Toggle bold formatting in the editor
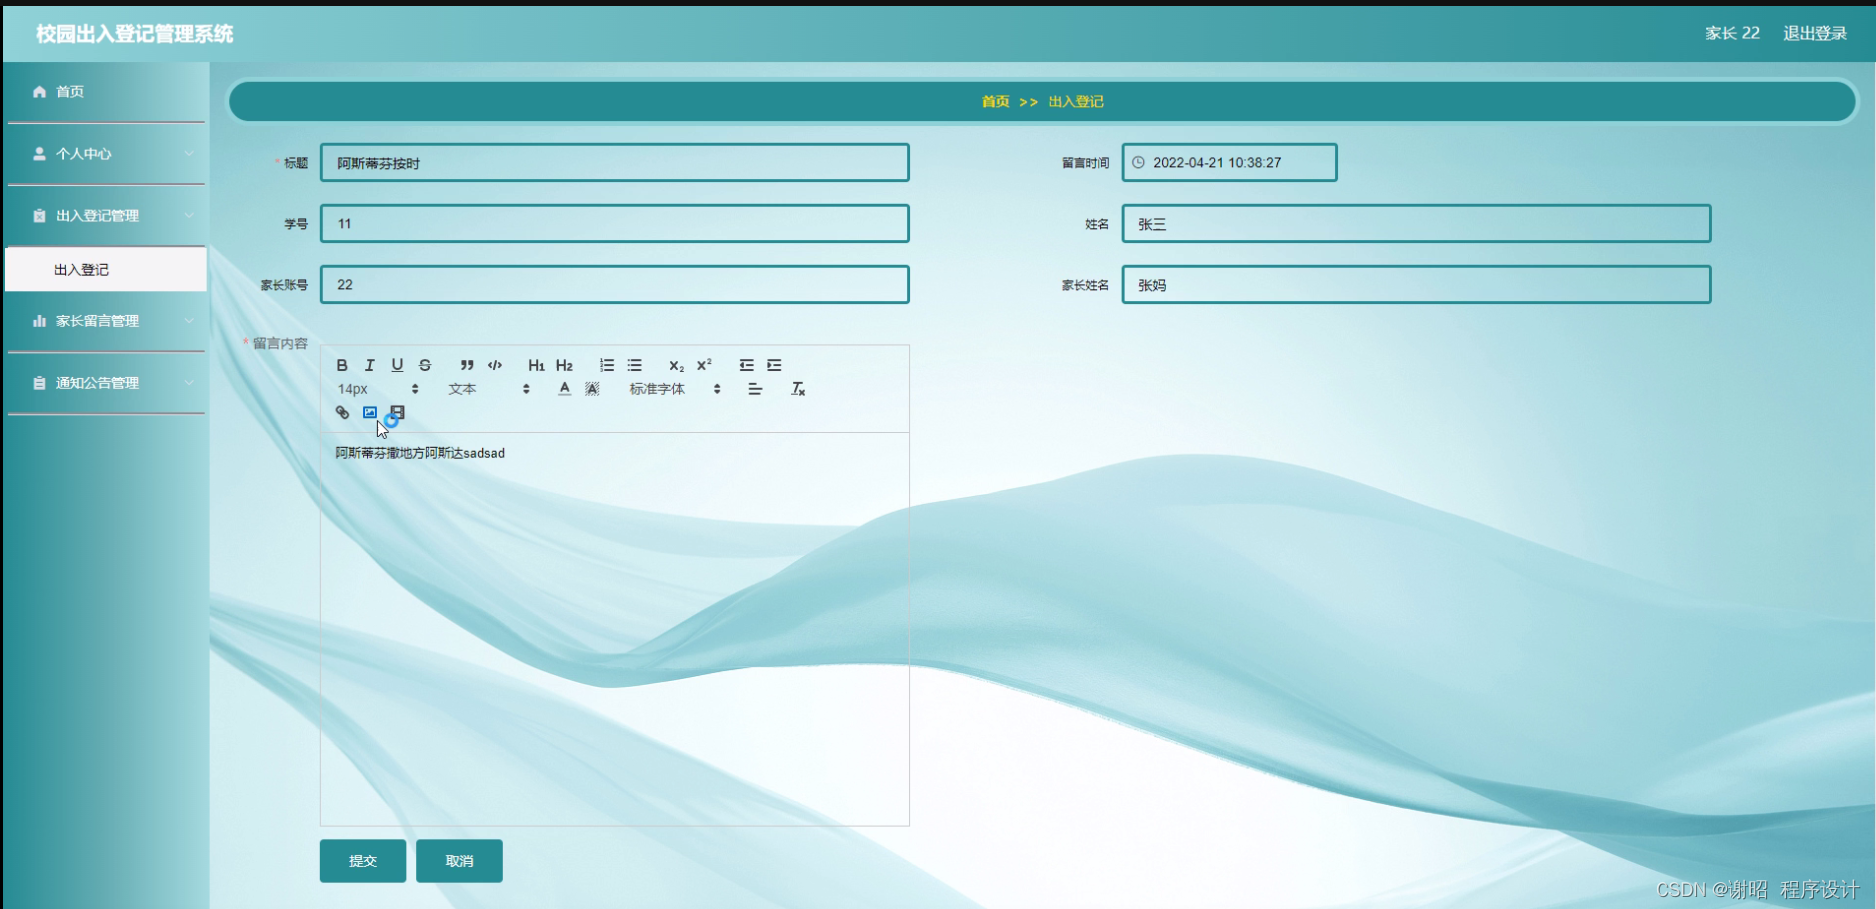 (341, 365)
